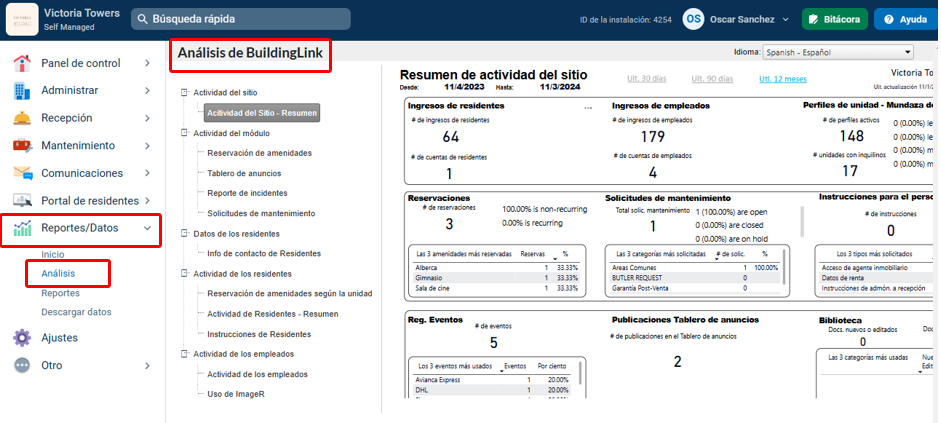Open Reporte de incidentes report

click(247, 193)
